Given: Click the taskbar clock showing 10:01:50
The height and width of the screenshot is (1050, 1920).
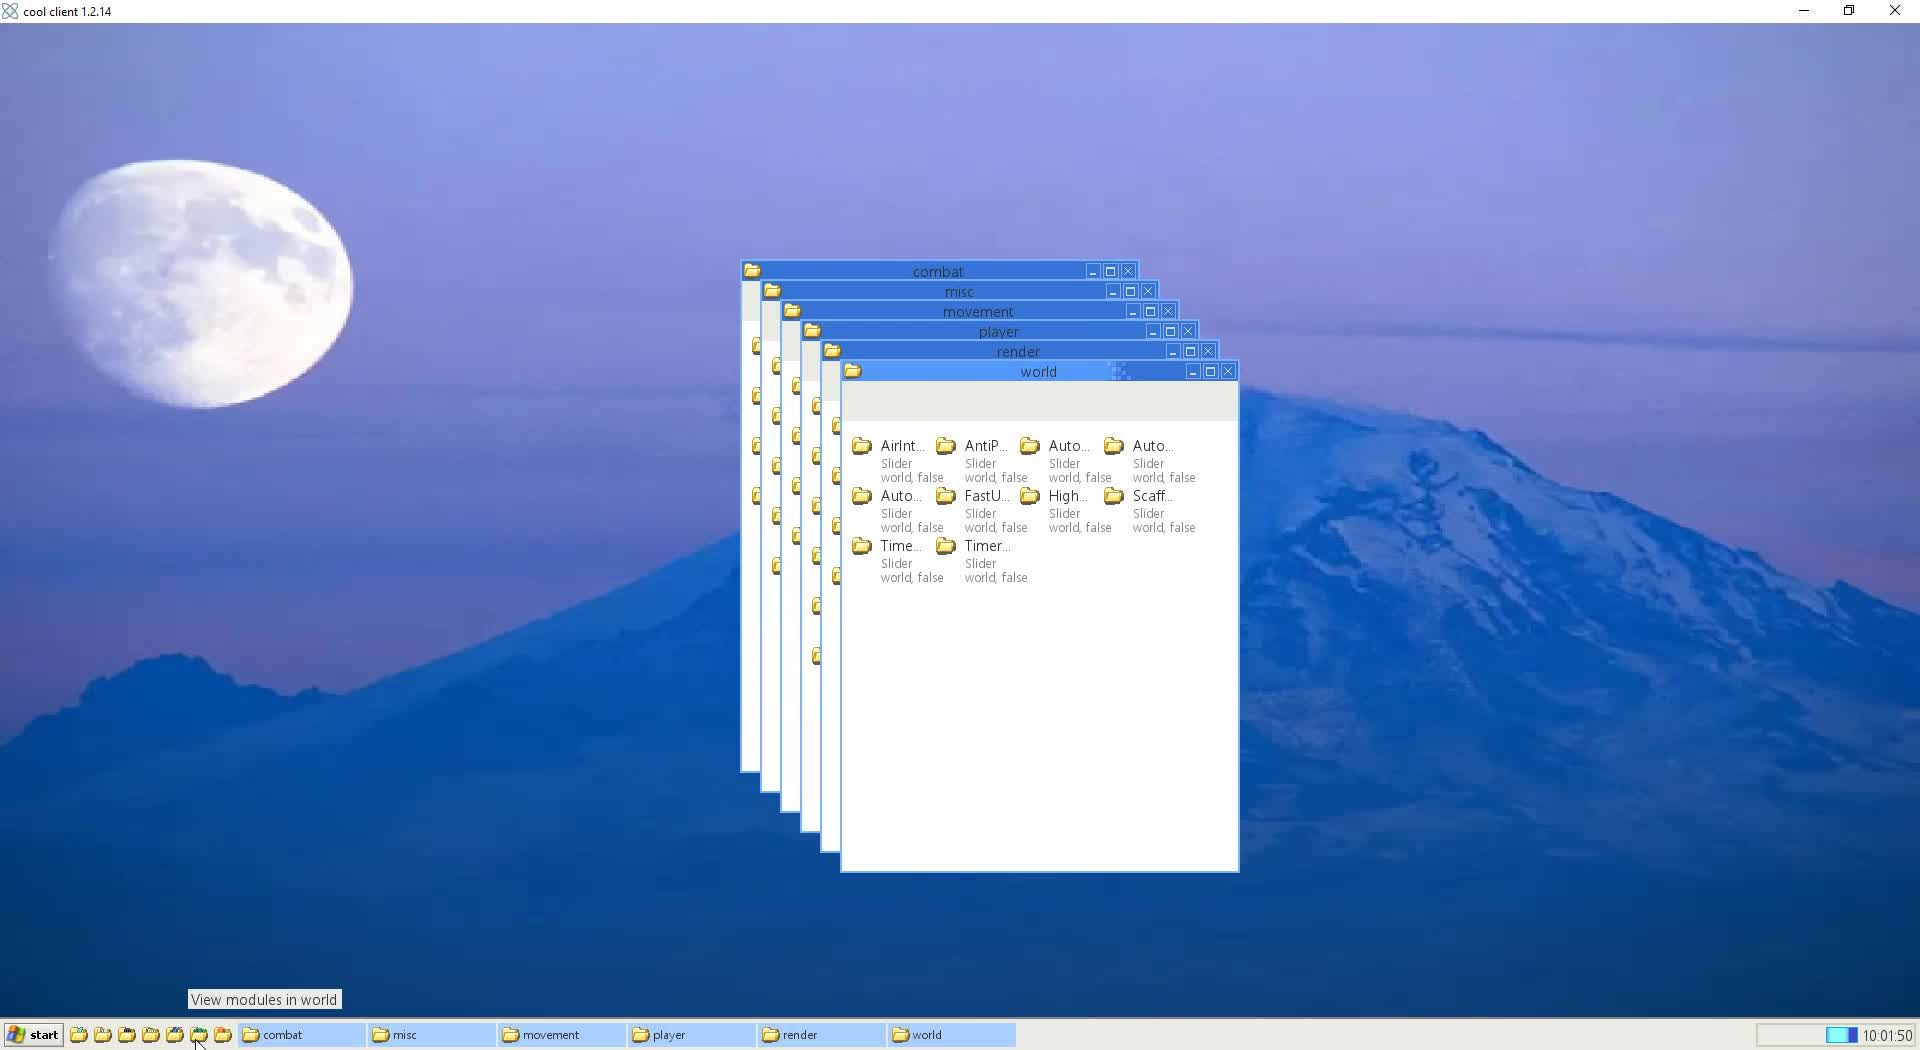Looking at the screenshot, I should (x=1887, y=1036).
